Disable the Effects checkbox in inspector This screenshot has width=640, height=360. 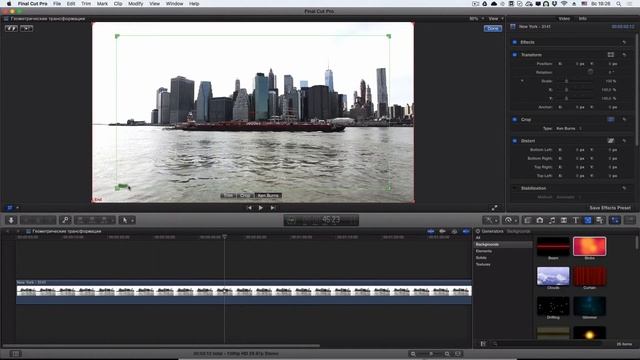point(515,42)
